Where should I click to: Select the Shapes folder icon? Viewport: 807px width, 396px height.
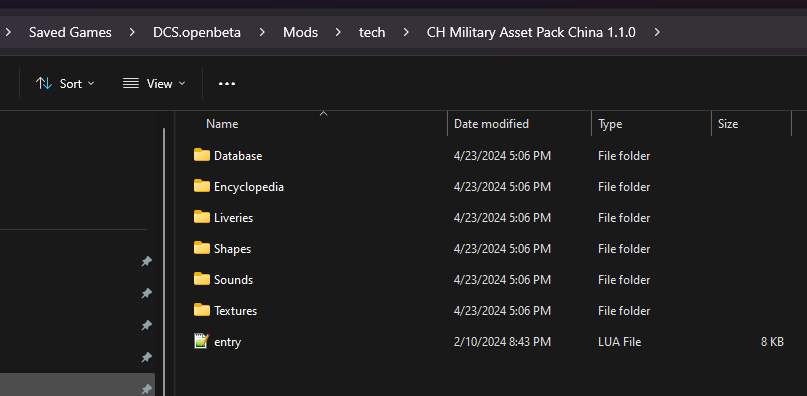coord(202,248)
